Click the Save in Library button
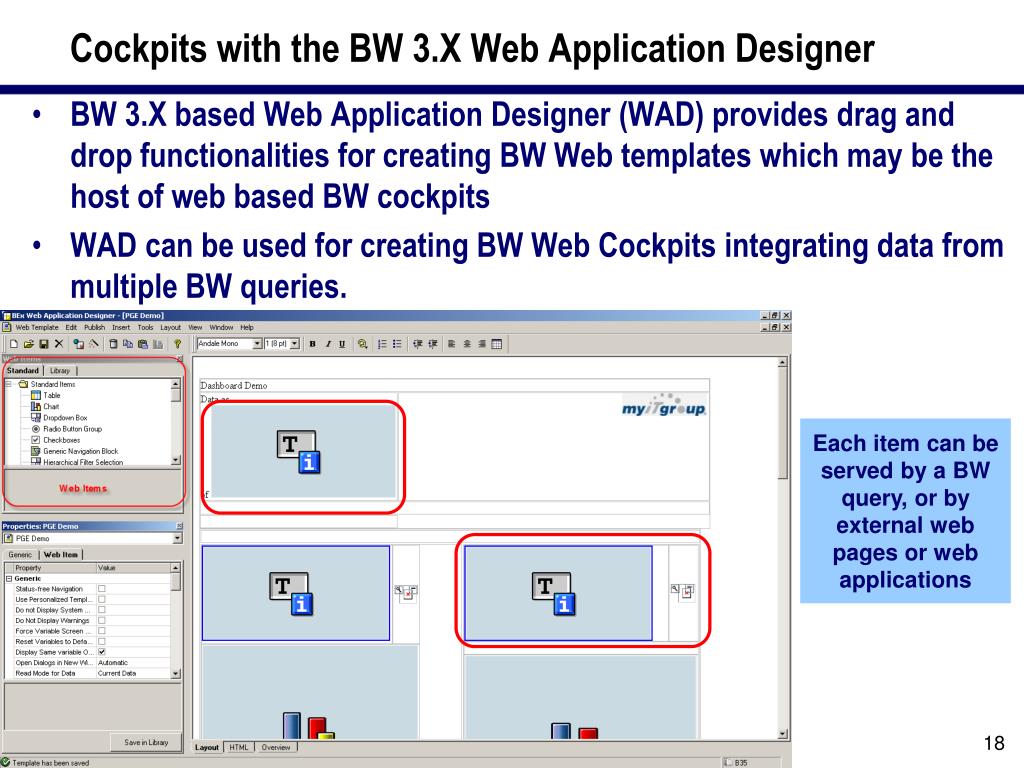The image size is (1024, 768). pyautogui.click(x=146, y=742)
